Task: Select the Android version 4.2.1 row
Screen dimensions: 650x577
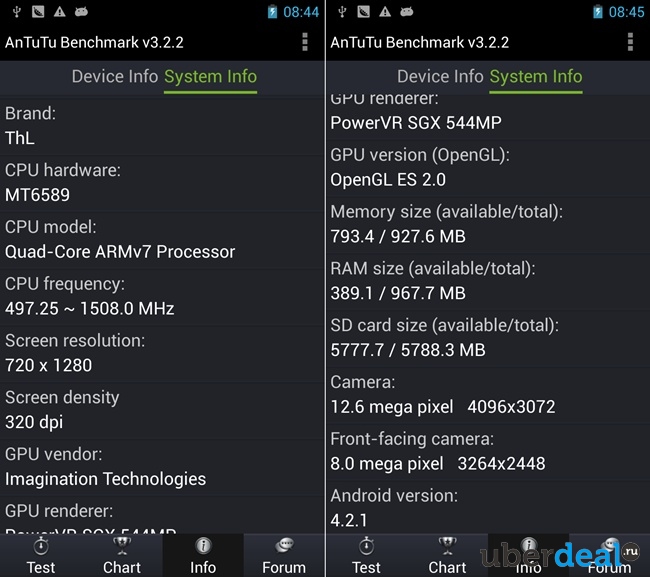Action: (x=488, y=508)
